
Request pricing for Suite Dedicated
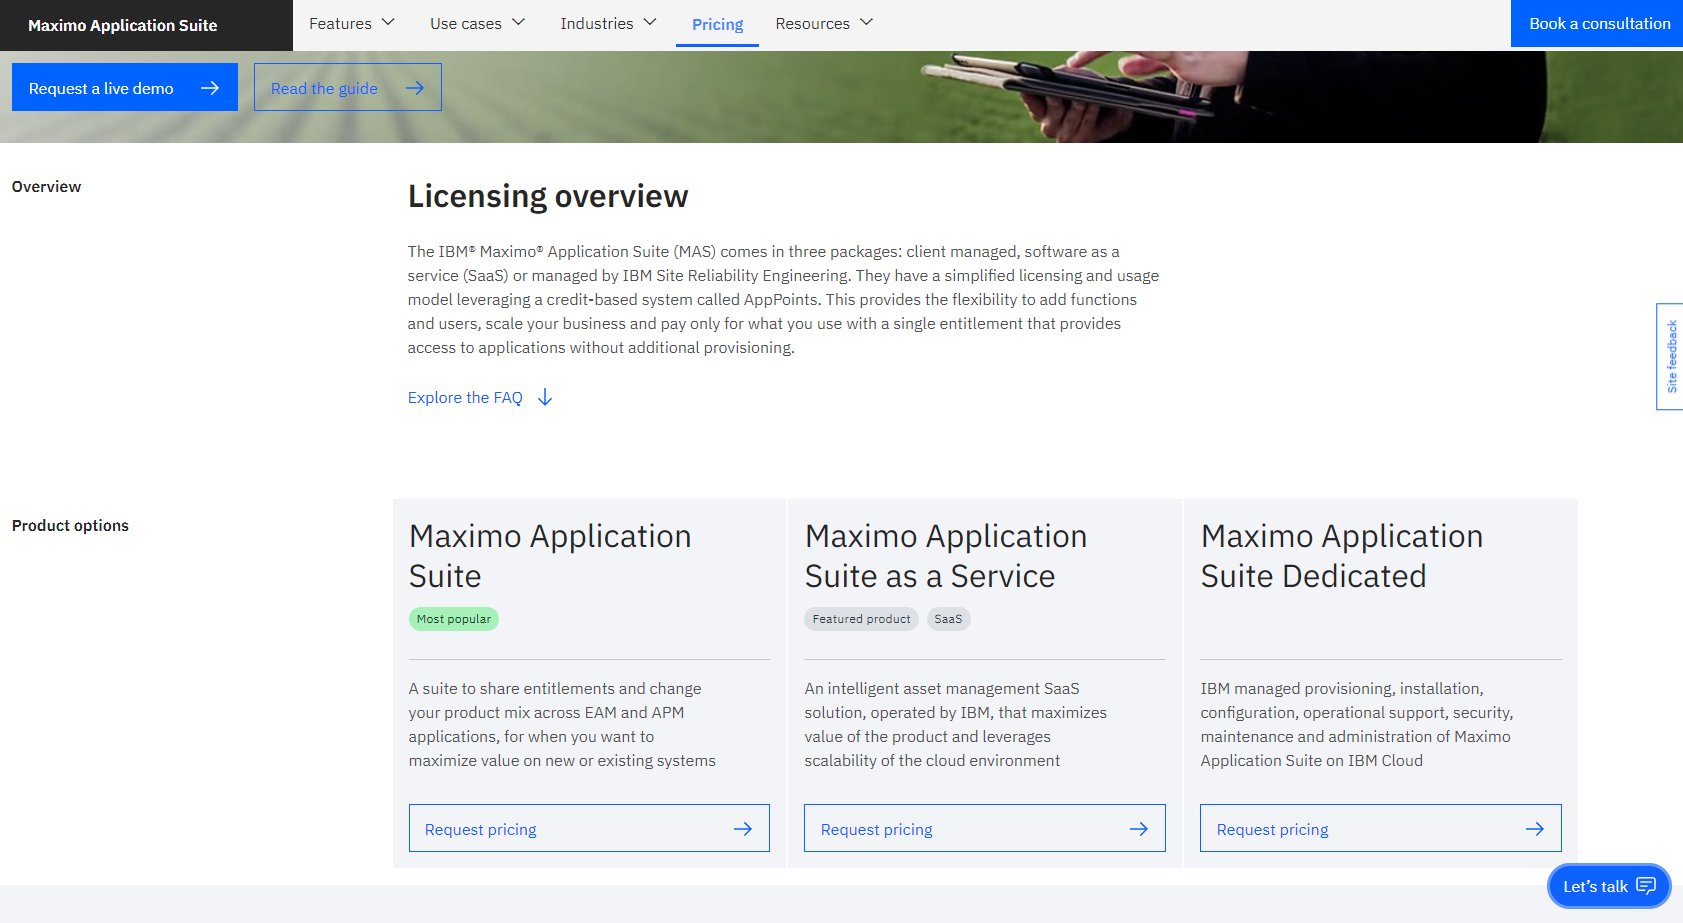coord(1381,828)
